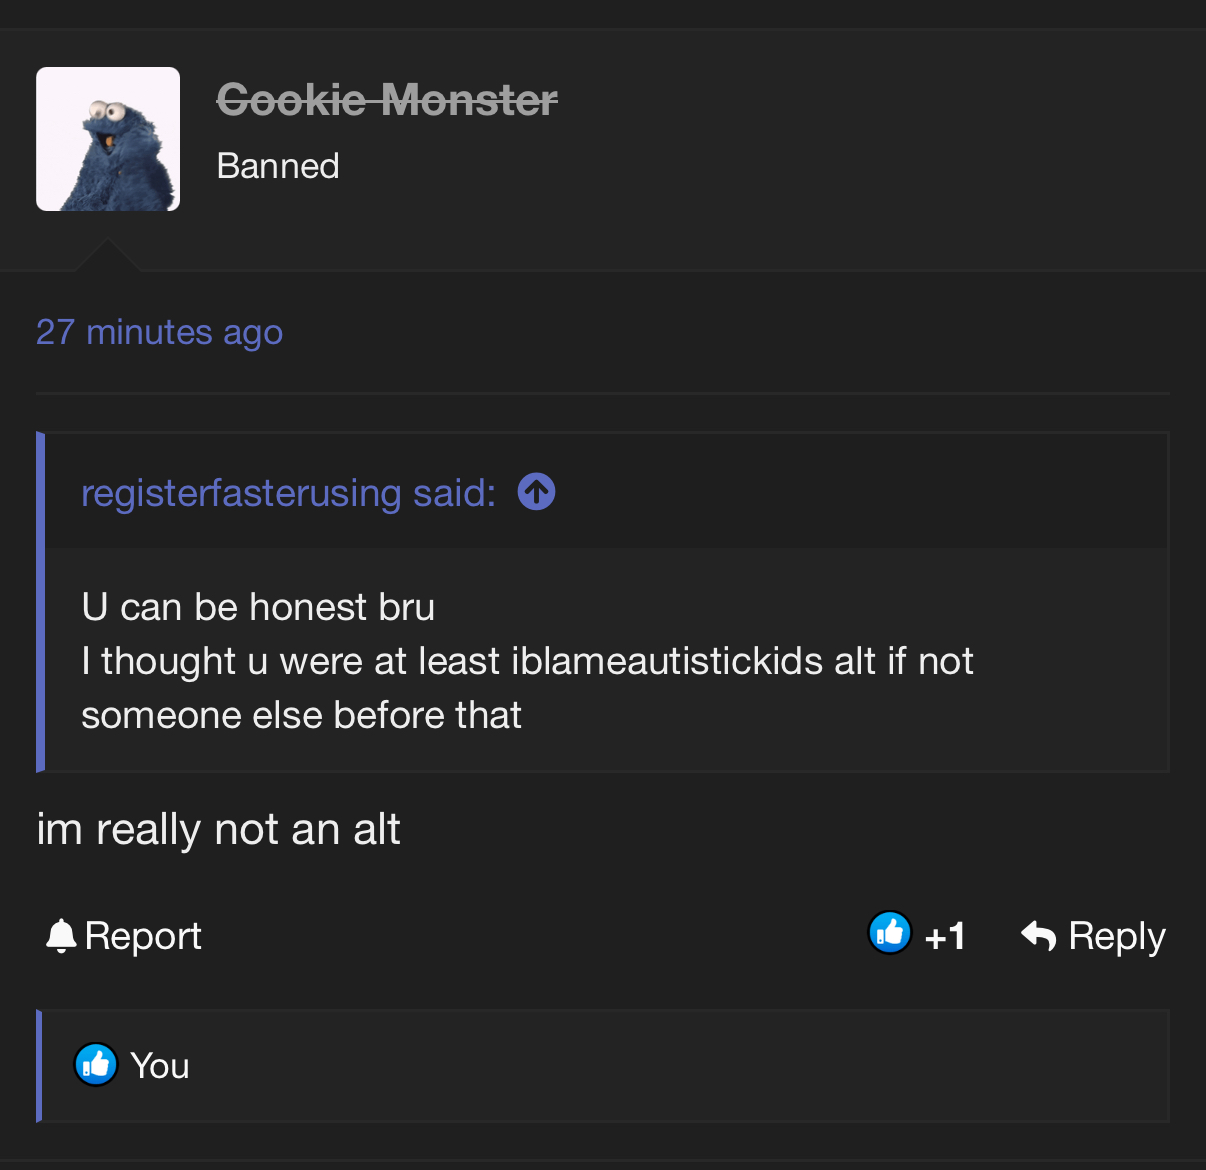Jump to quoted post via up-arrow icon

click(536, 492)
